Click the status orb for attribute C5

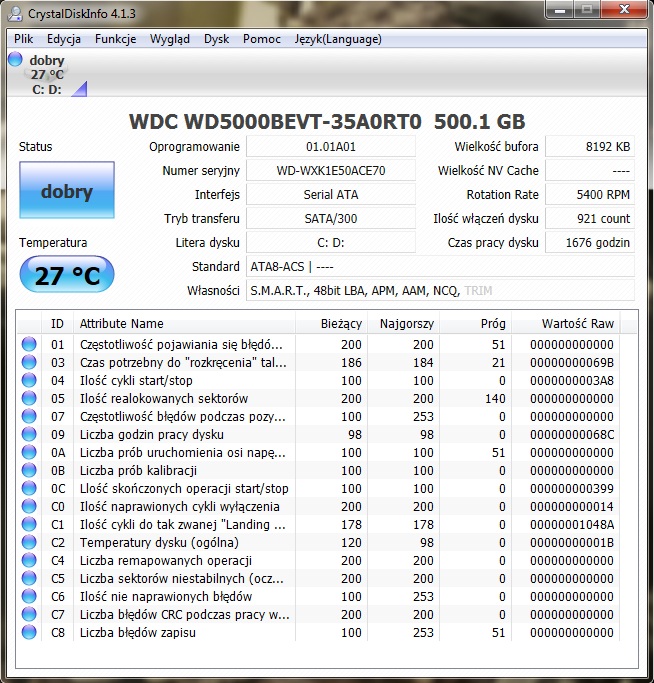coord(29,578)
